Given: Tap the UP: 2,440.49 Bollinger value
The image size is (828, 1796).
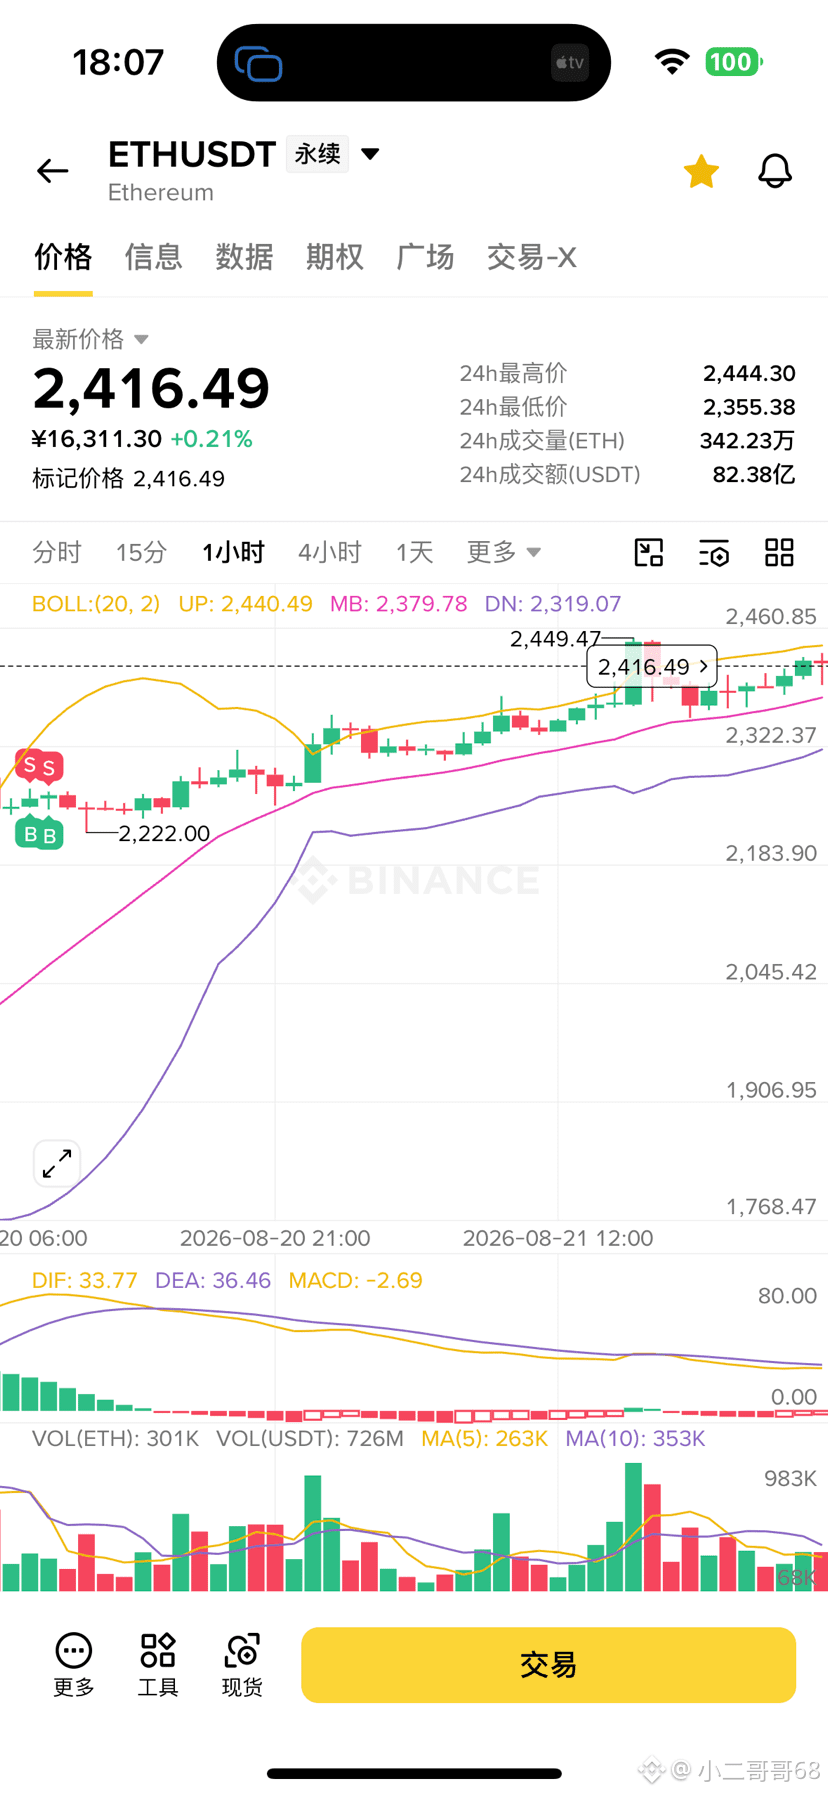Looking at the screenshot, I should pyautogui.click(x=245, y=604).
